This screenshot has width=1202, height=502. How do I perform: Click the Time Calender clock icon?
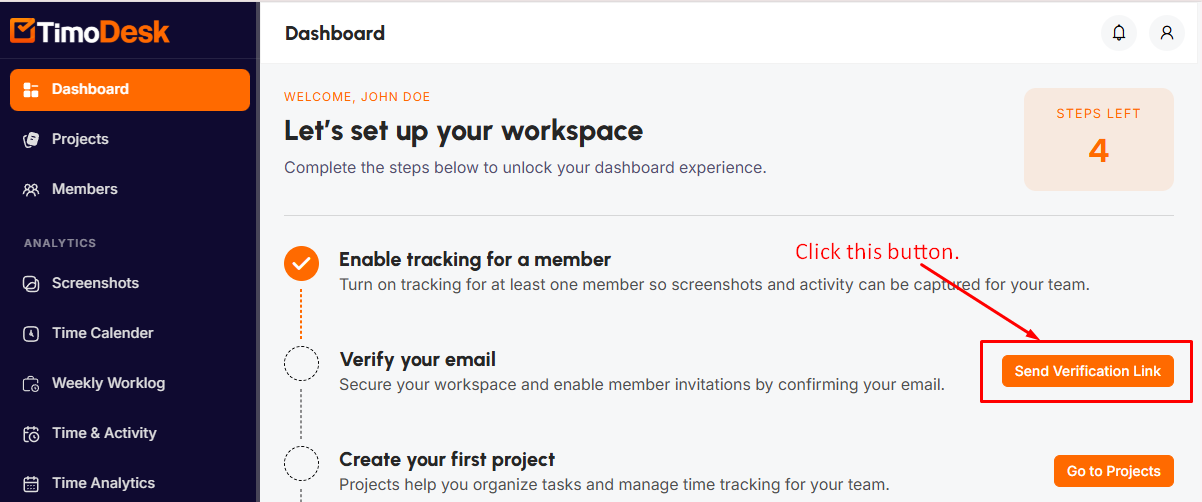[31, 334]
